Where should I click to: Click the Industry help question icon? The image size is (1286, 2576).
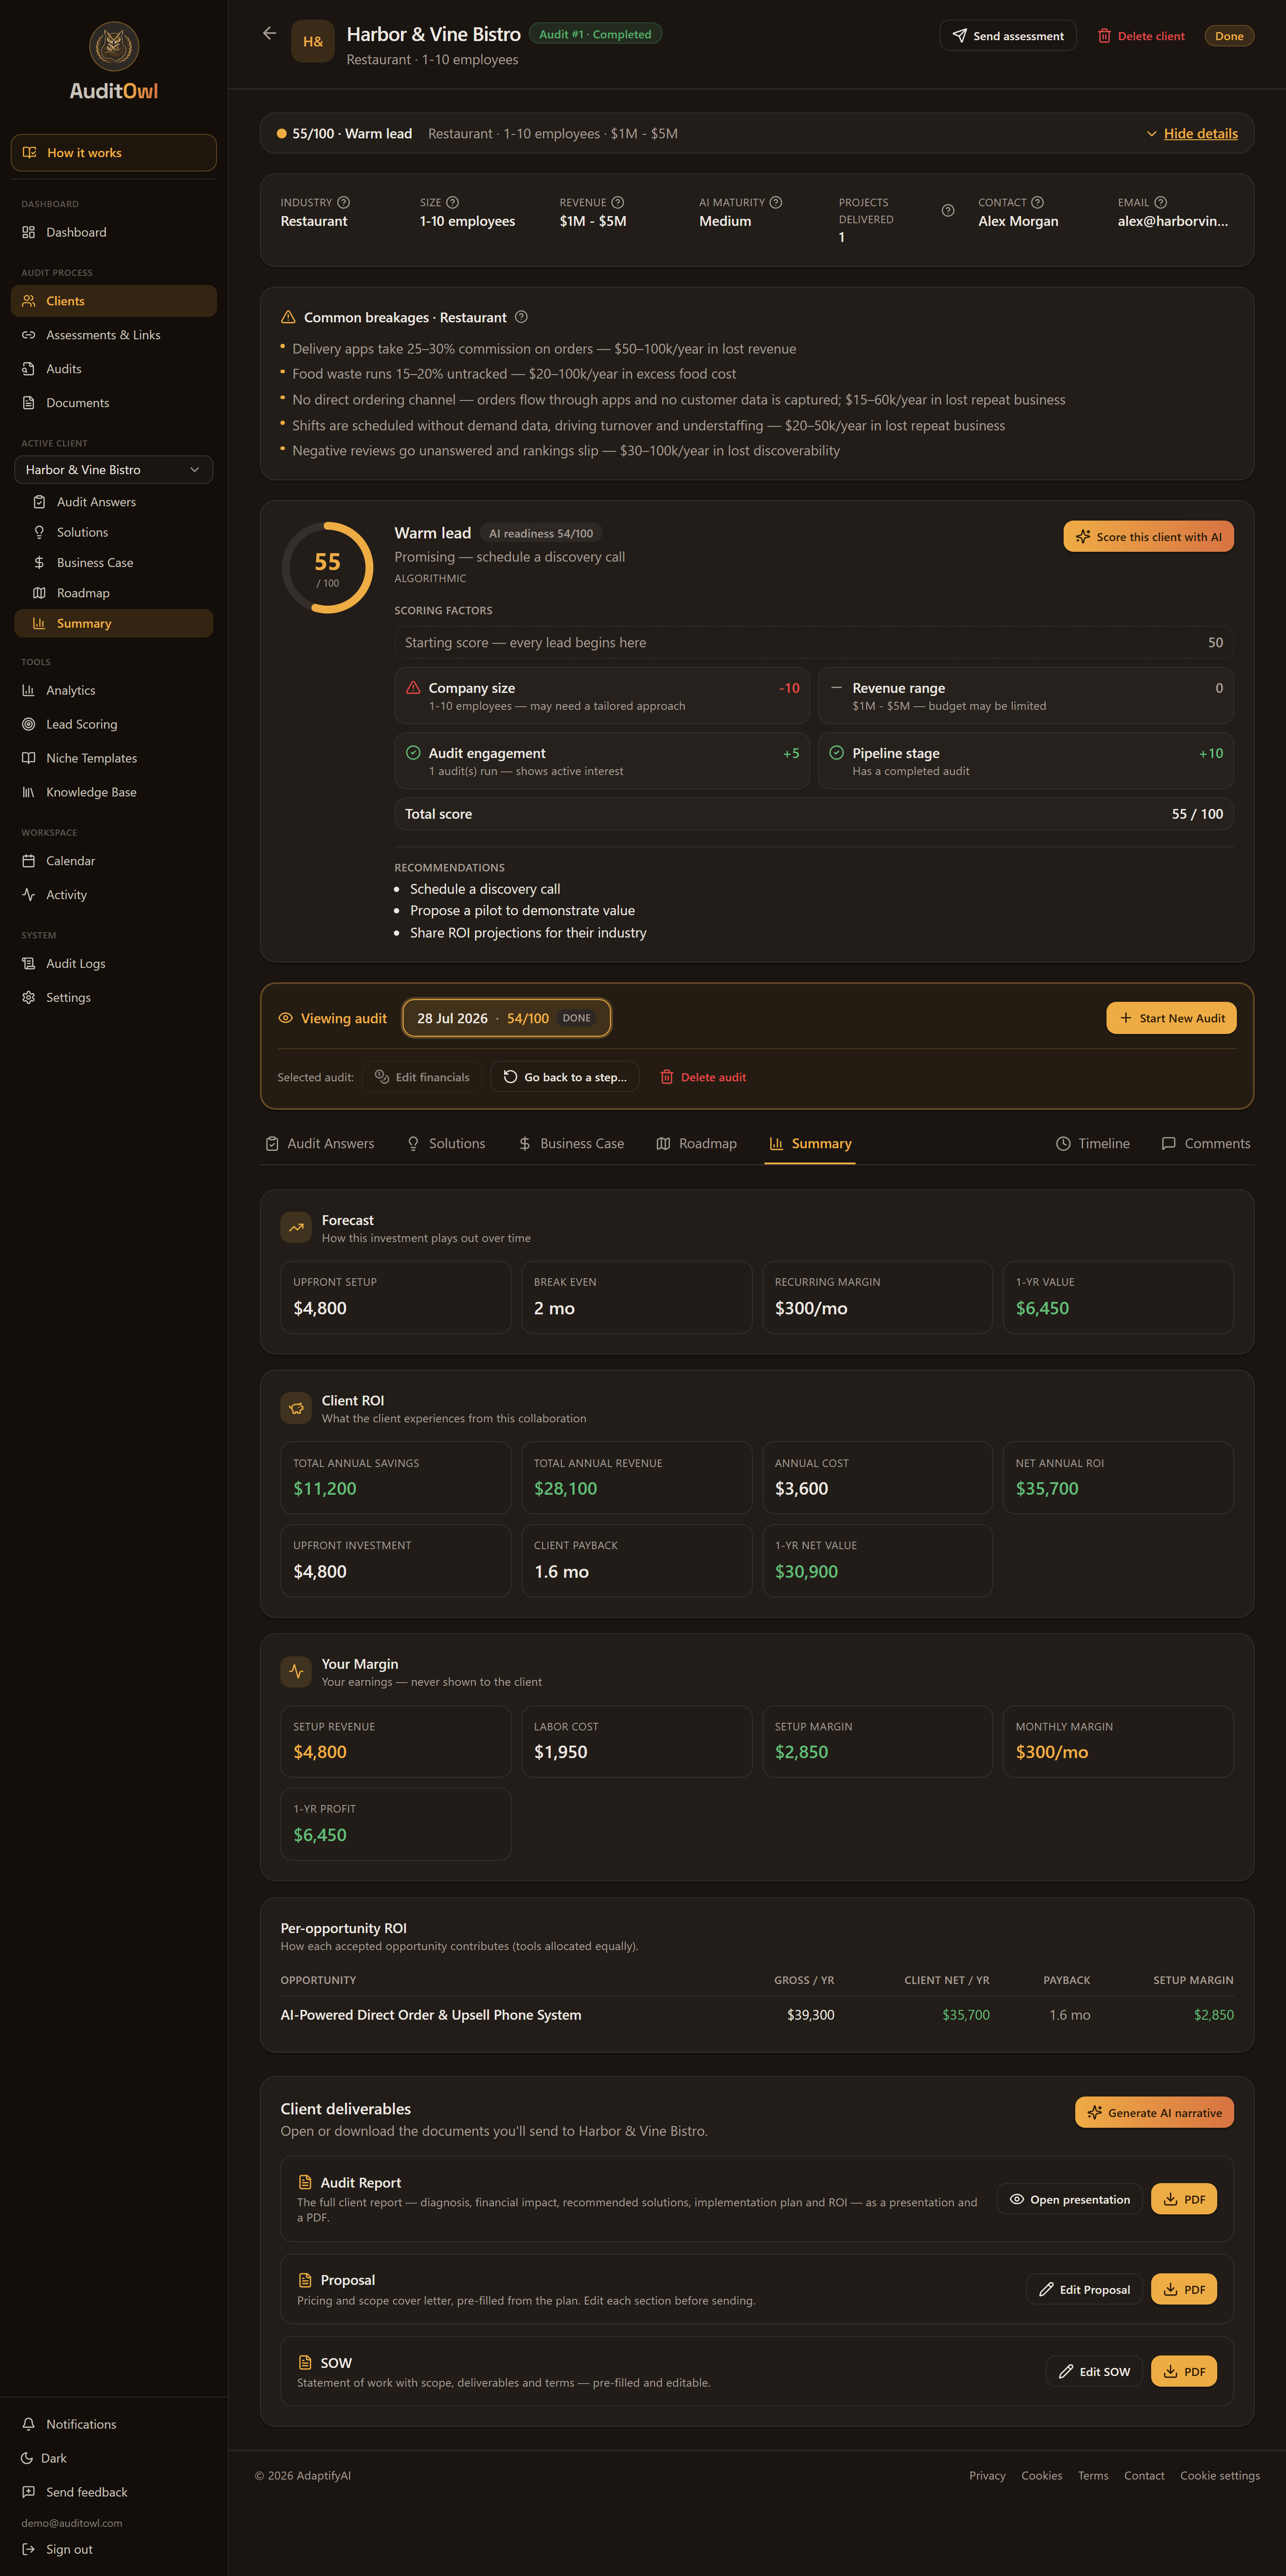(344, 202)
